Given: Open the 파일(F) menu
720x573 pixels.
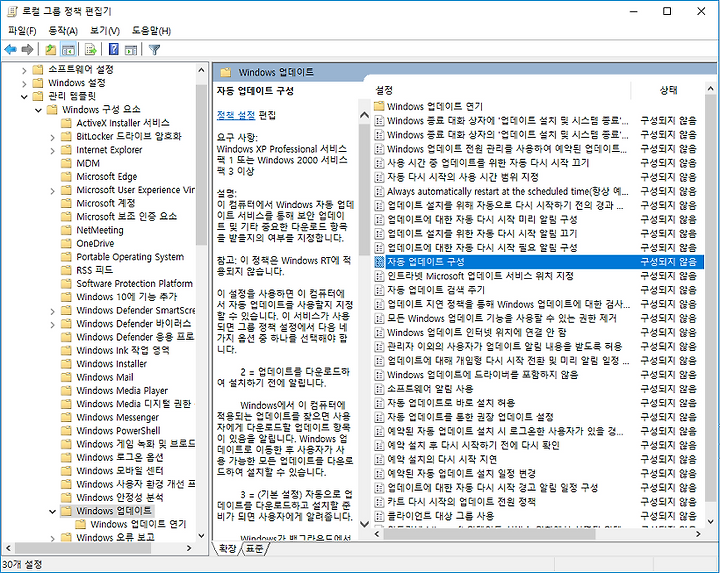Looking at the screenshot, I should click(x=22, y=31).
